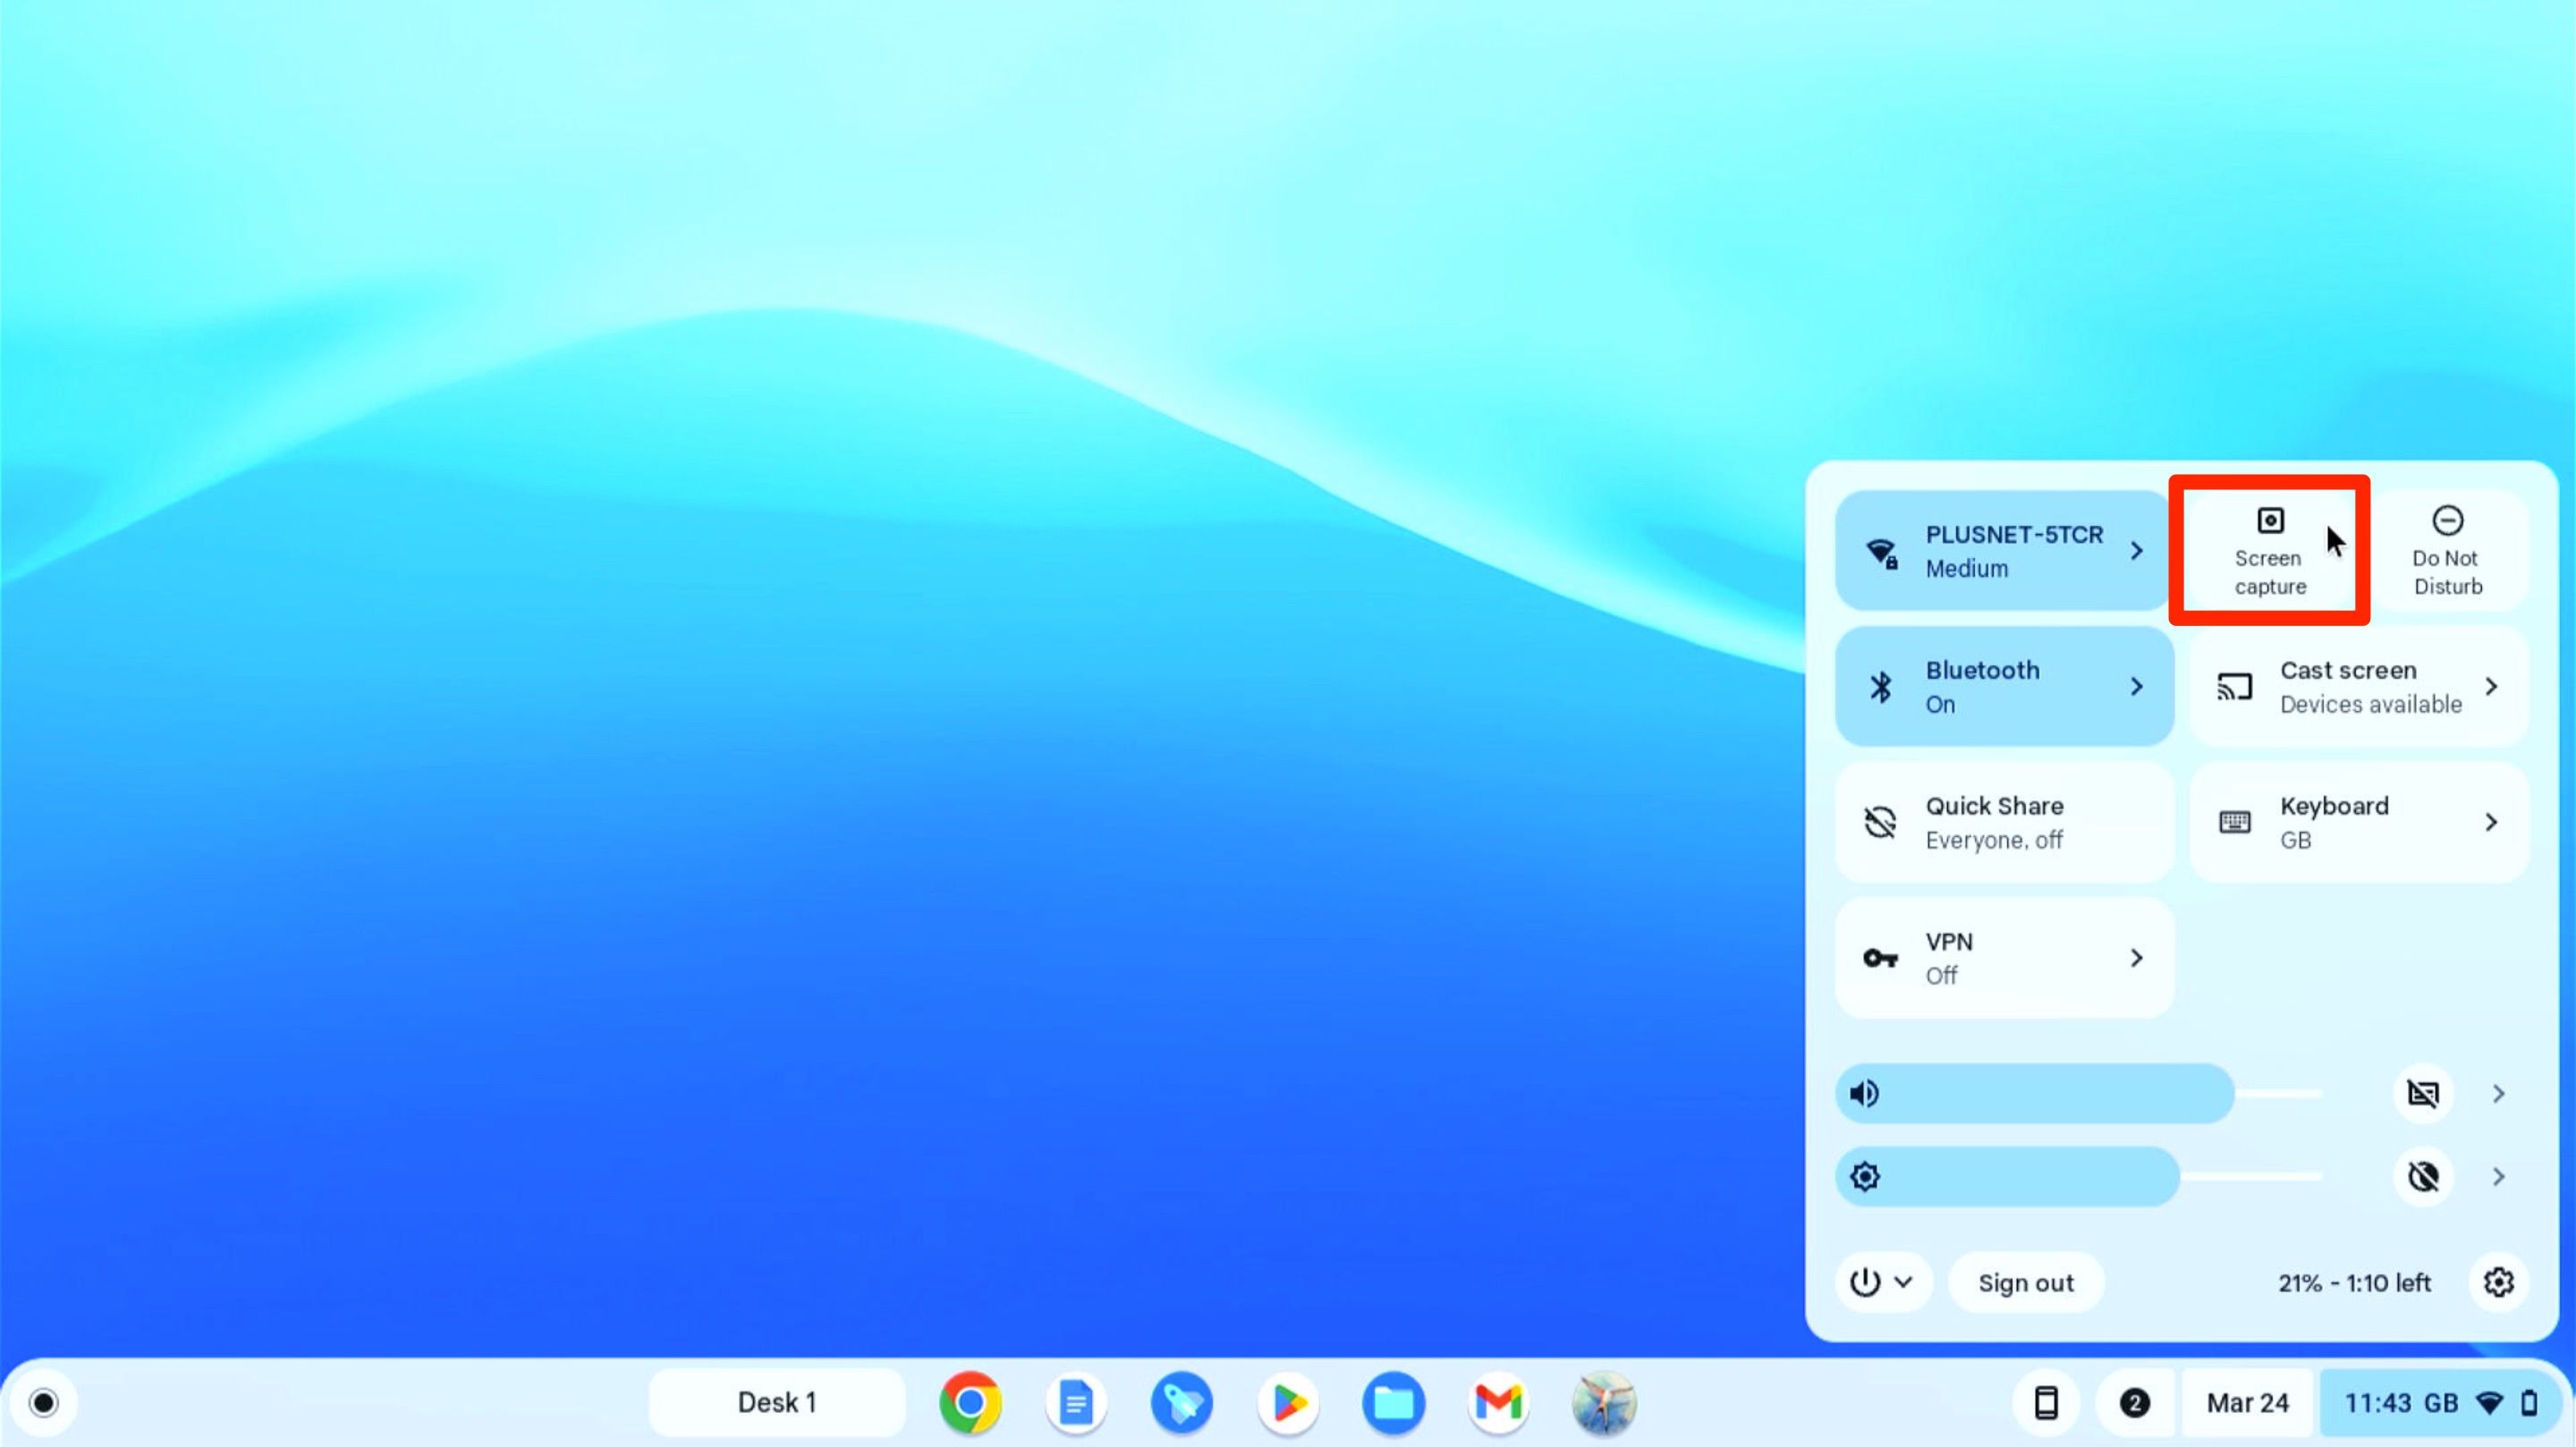Open the settings gear in quick settings
The height and width of the screenshot is (1447, 2576).
point(2499,1282)
